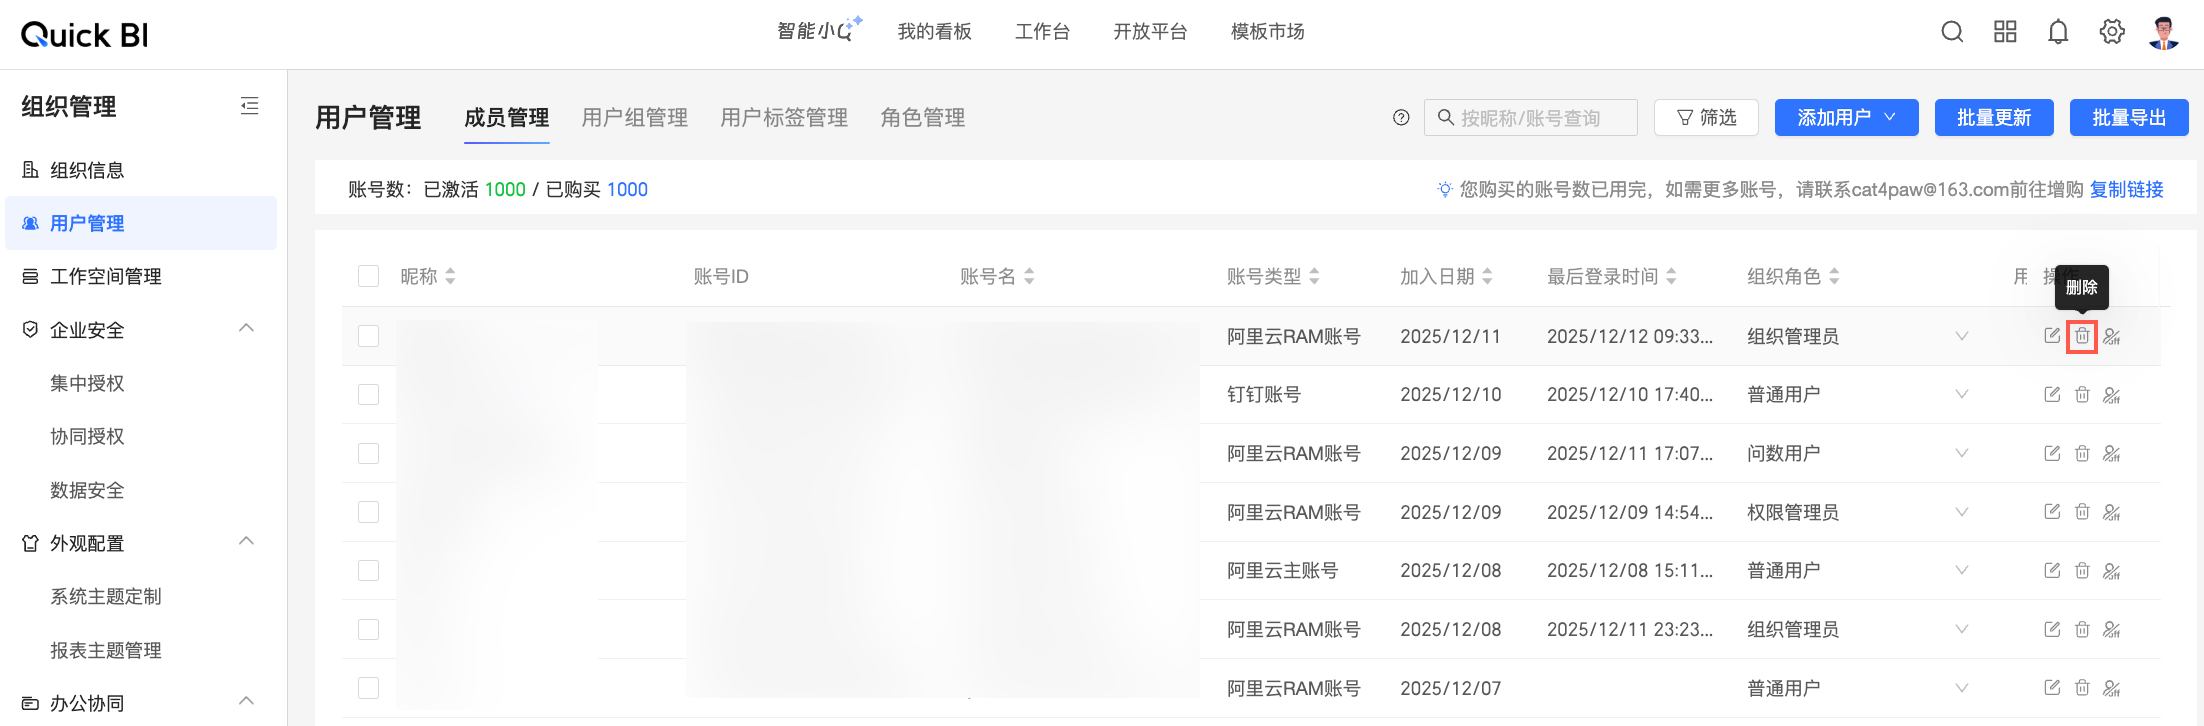The width and height of the screenshot is (2204, 726).
Task: Delete the 钉钉账号 row user
Action: click(x=2082, y=394)
